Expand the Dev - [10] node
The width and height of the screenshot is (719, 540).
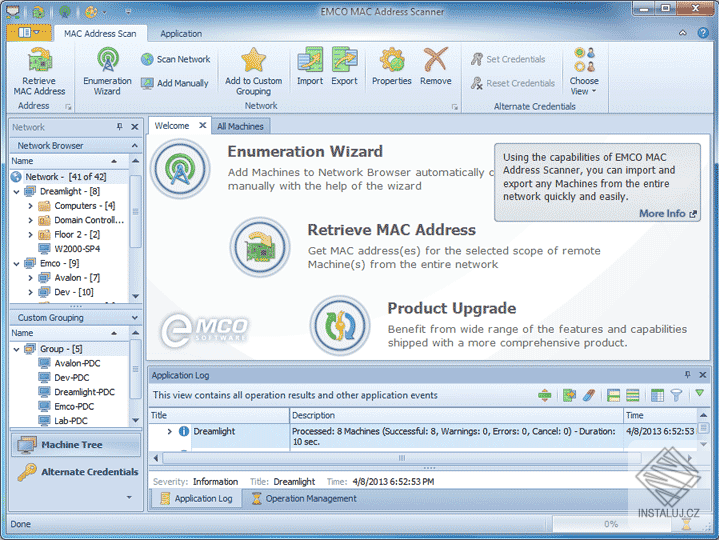(31, 292)
